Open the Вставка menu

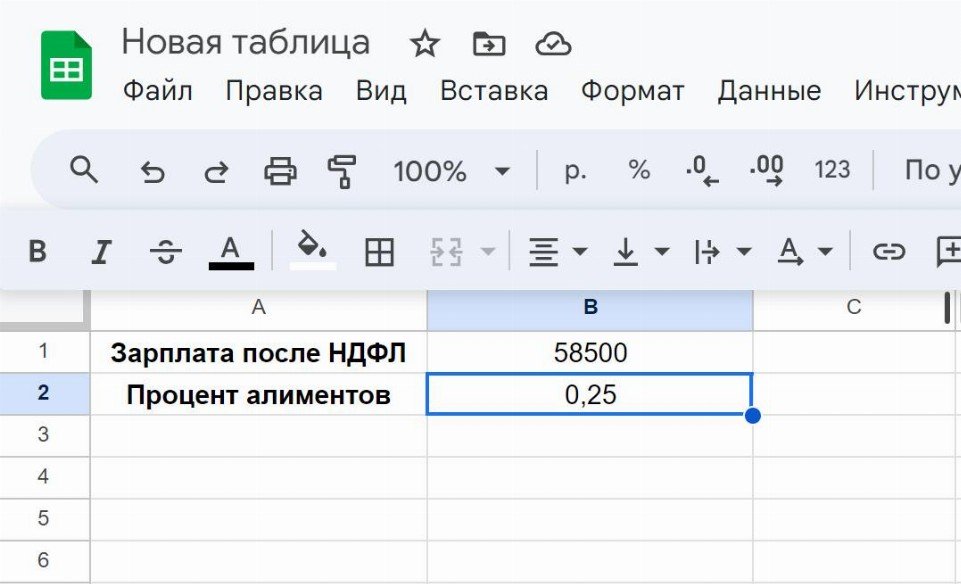[493, 91]
